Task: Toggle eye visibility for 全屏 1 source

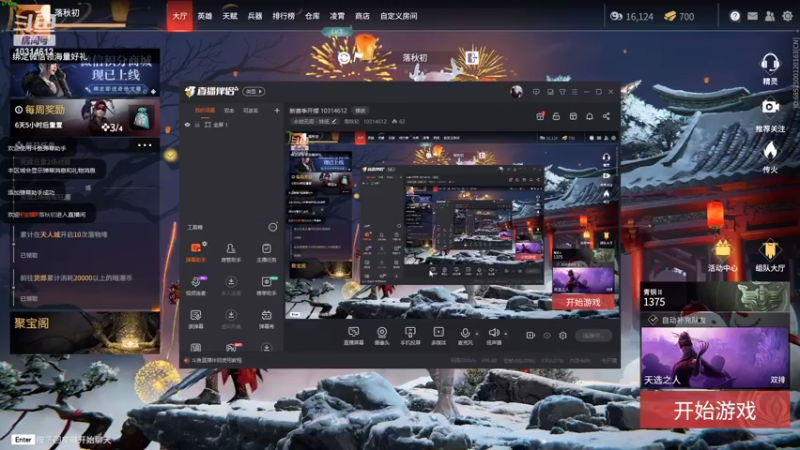Action: coord(187,124)
